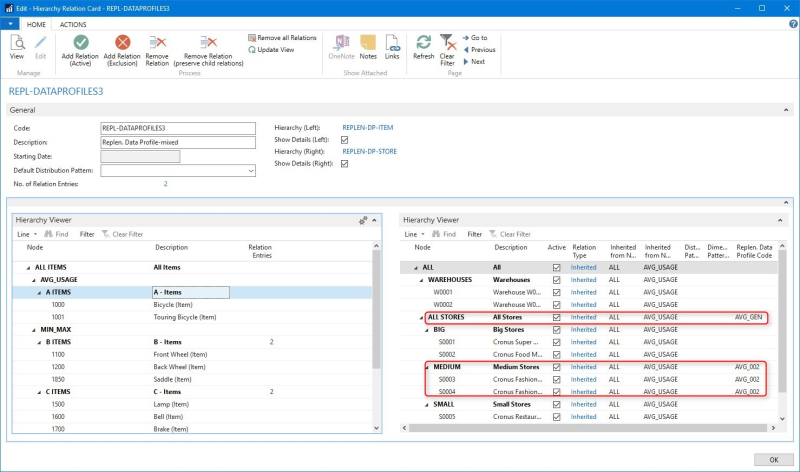
Task: Collapse the General section header
Action: [22, 109]
